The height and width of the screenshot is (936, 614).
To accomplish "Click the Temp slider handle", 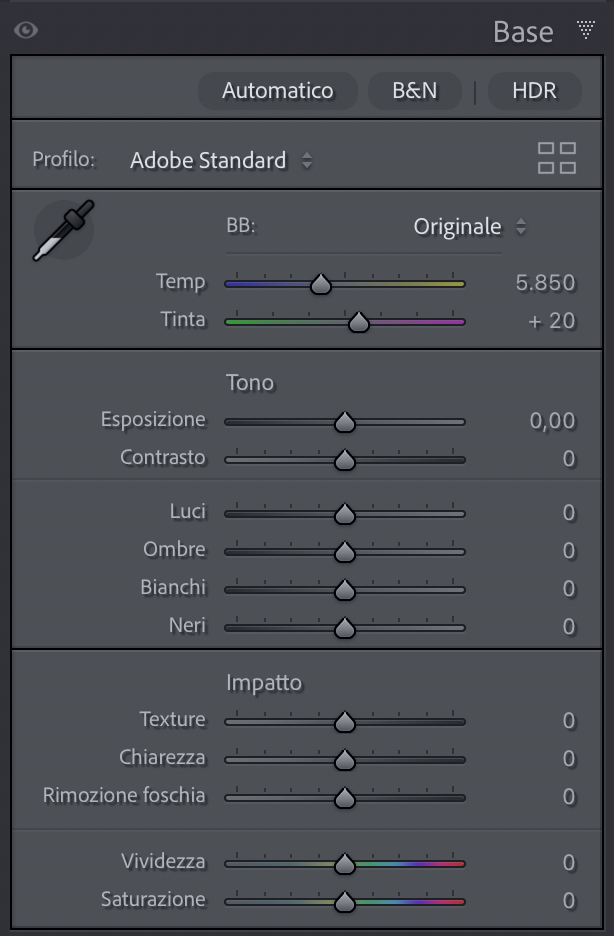I will 321,285.
